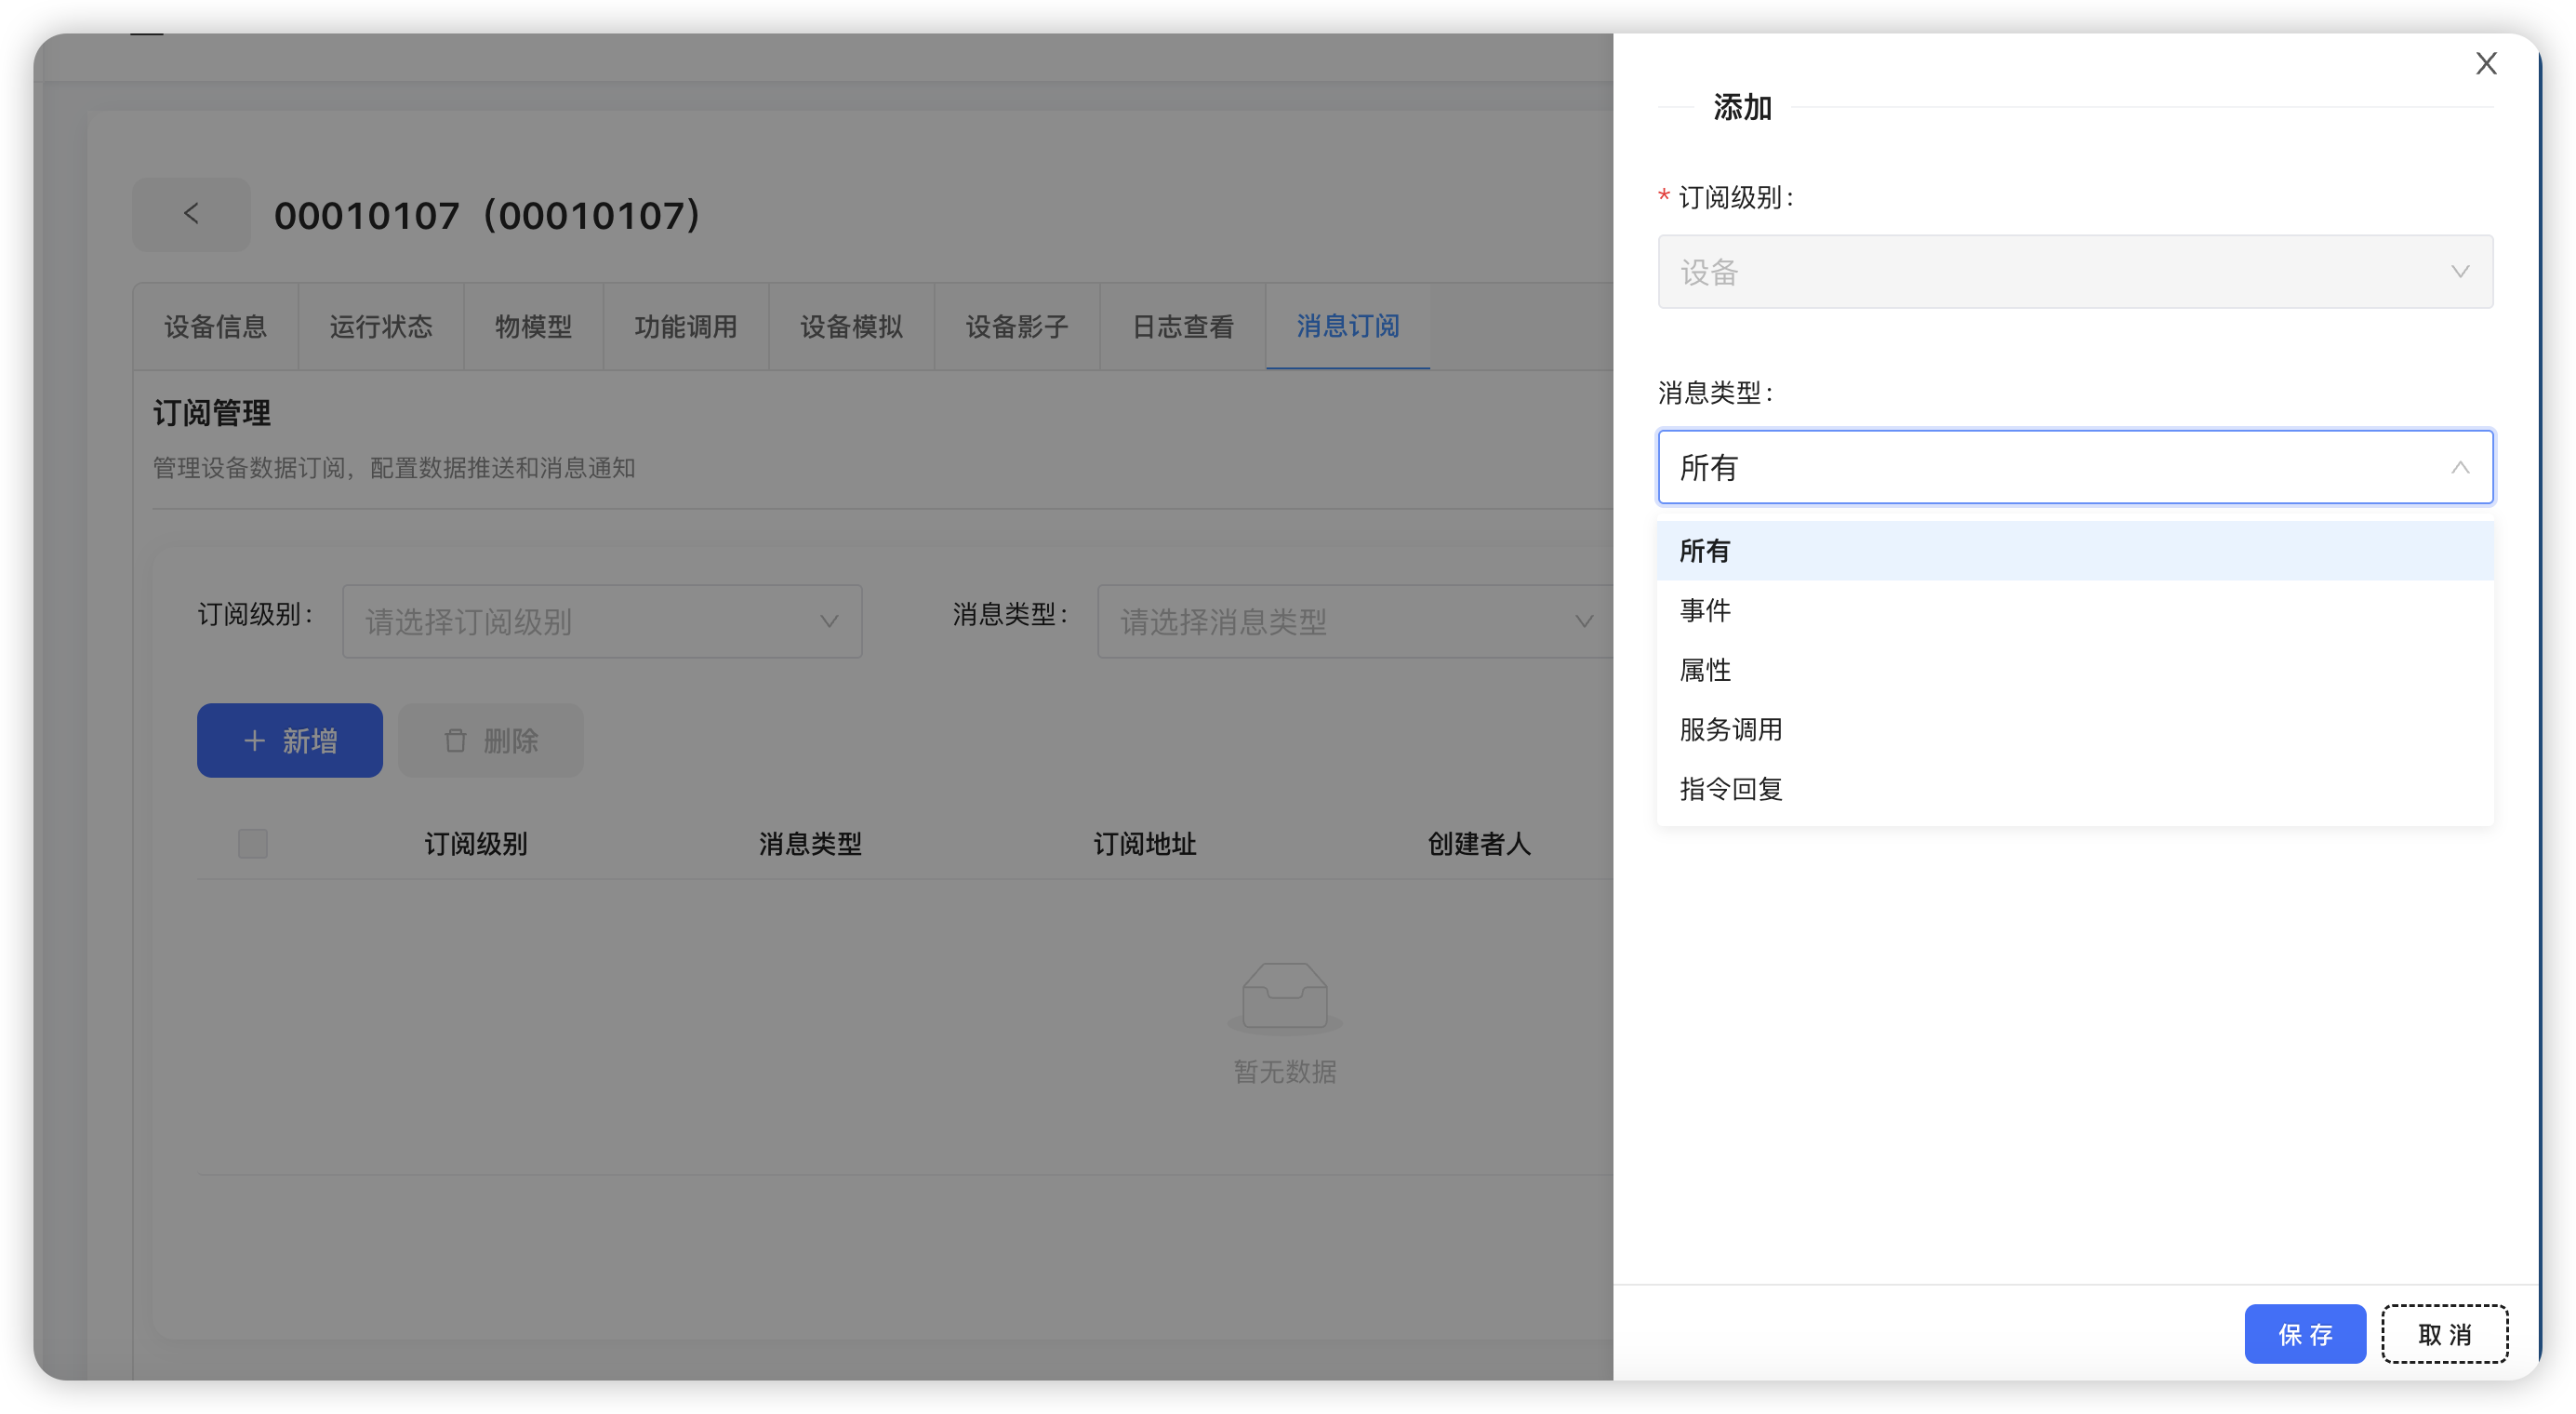Viewport: 2576px width, 1414px height.
Task: Toggle the select-all checkbox in table header
Action: (252, 843)
